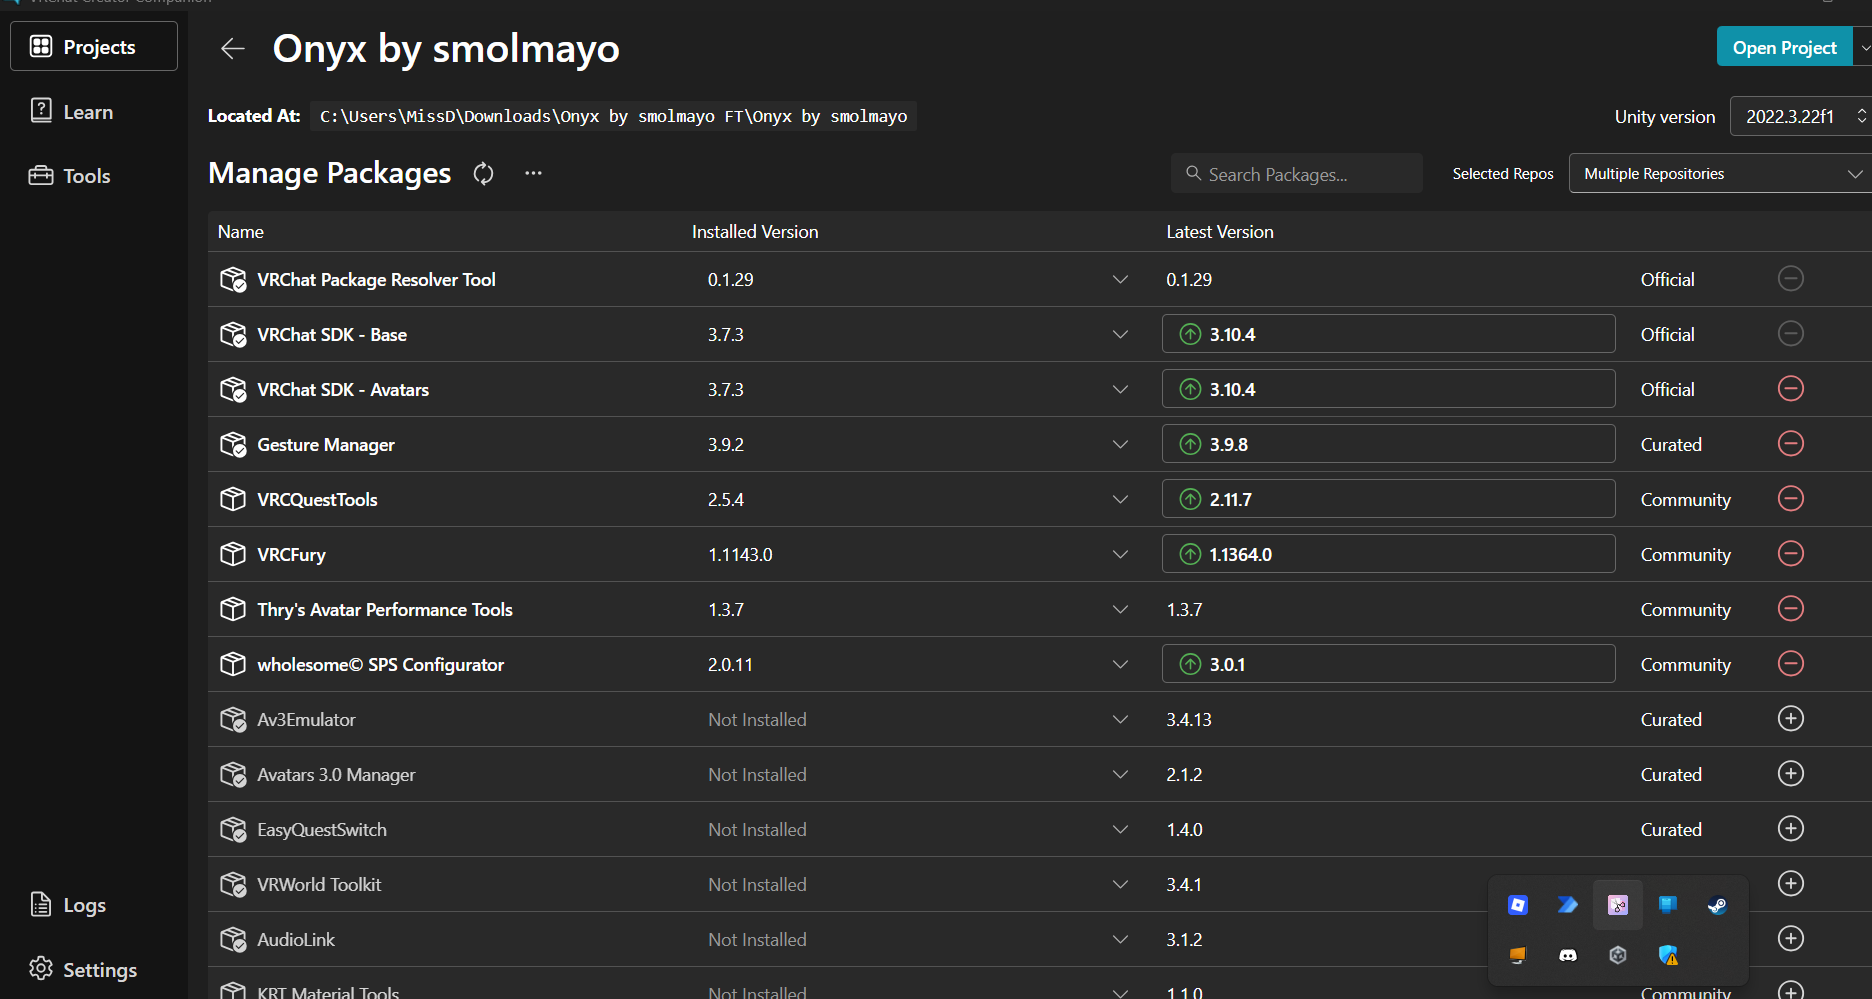1872x999 pixels.
Task: Open Steam from the system tray
Action: click(x=1718, y=905)
